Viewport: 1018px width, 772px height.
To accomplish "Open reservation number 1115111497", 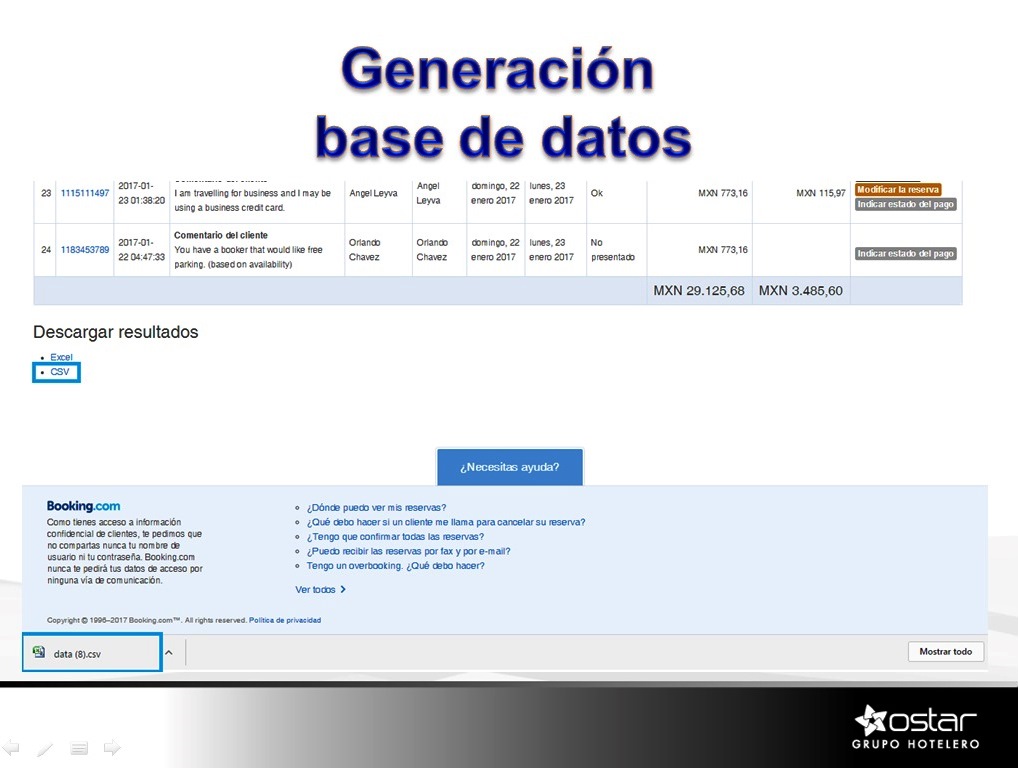I will click(85, 193).
